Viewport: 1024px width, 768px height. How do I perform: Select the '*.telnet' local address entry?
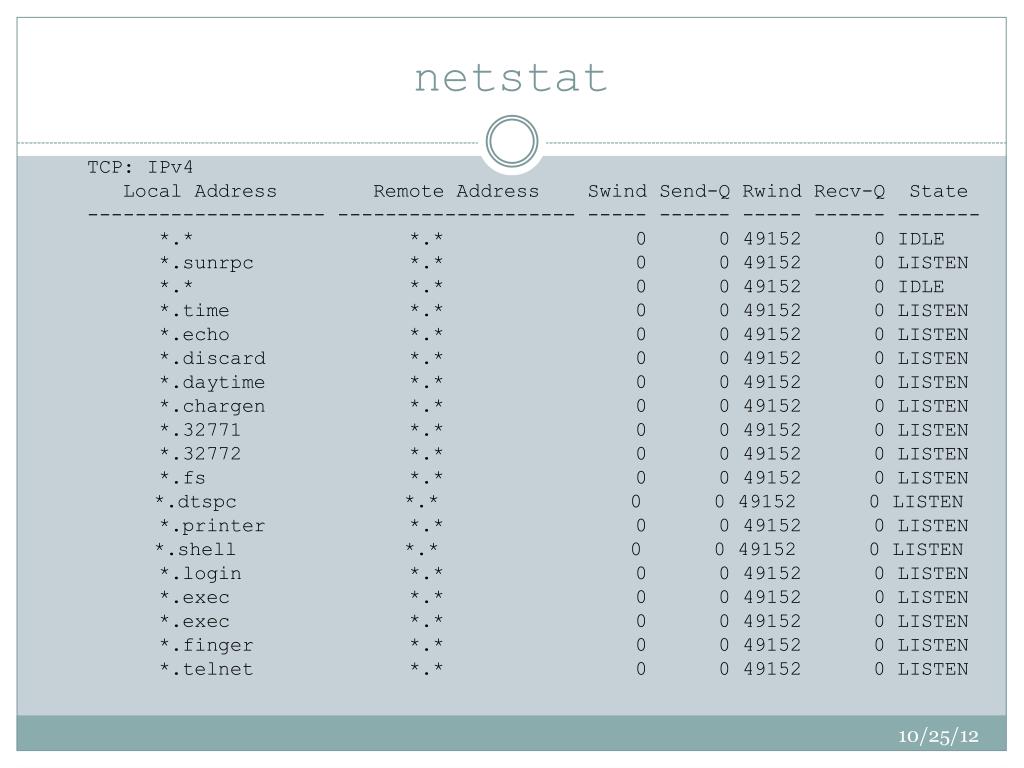[206, 669]
